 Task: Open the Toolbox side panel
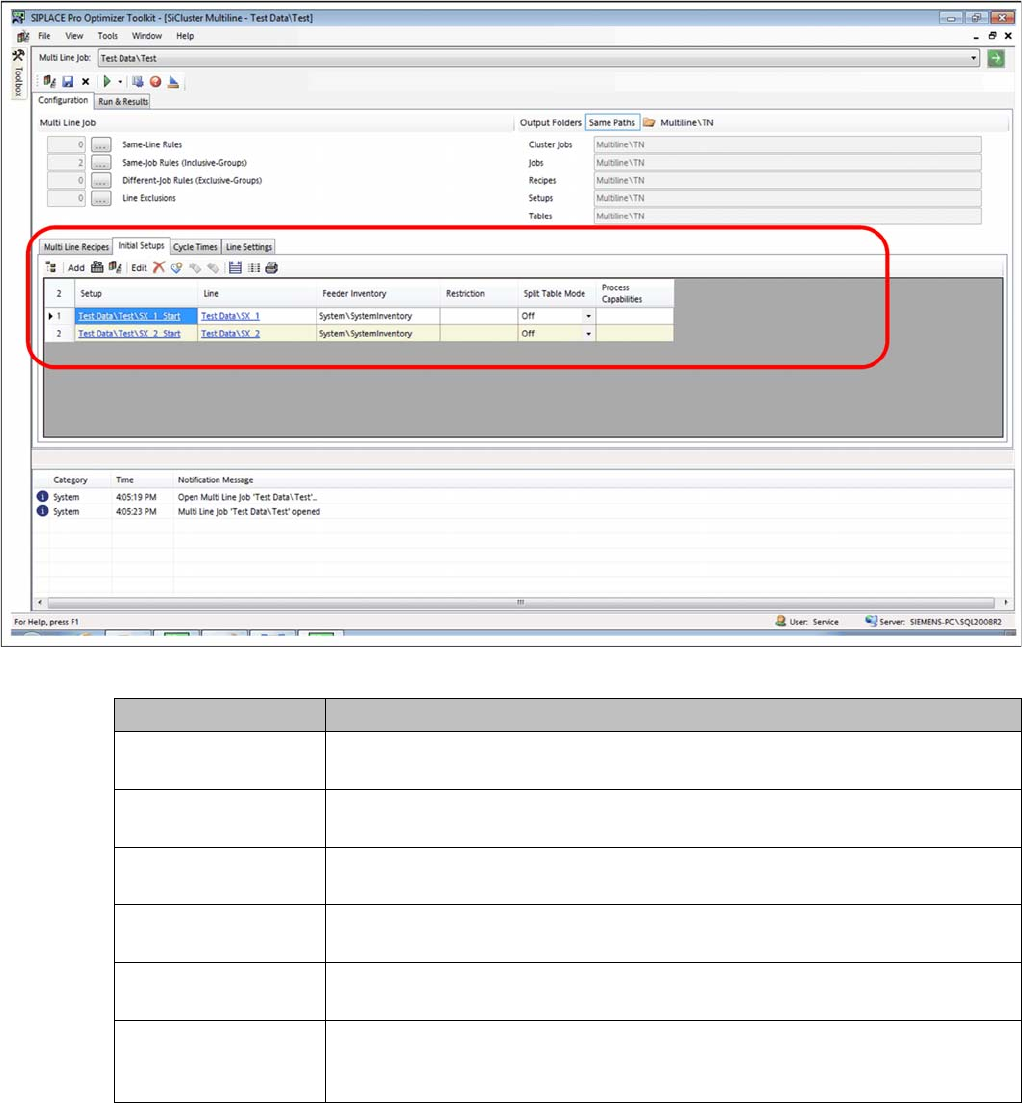pyautogui.click(x=19, y=72)
